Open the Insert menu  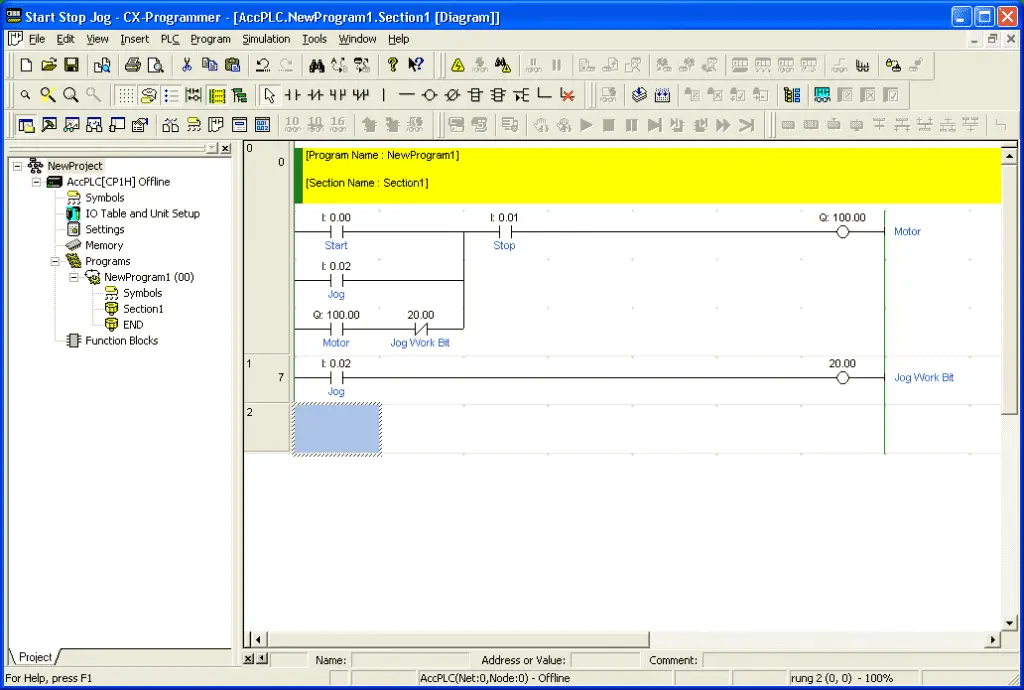point(135,39)
